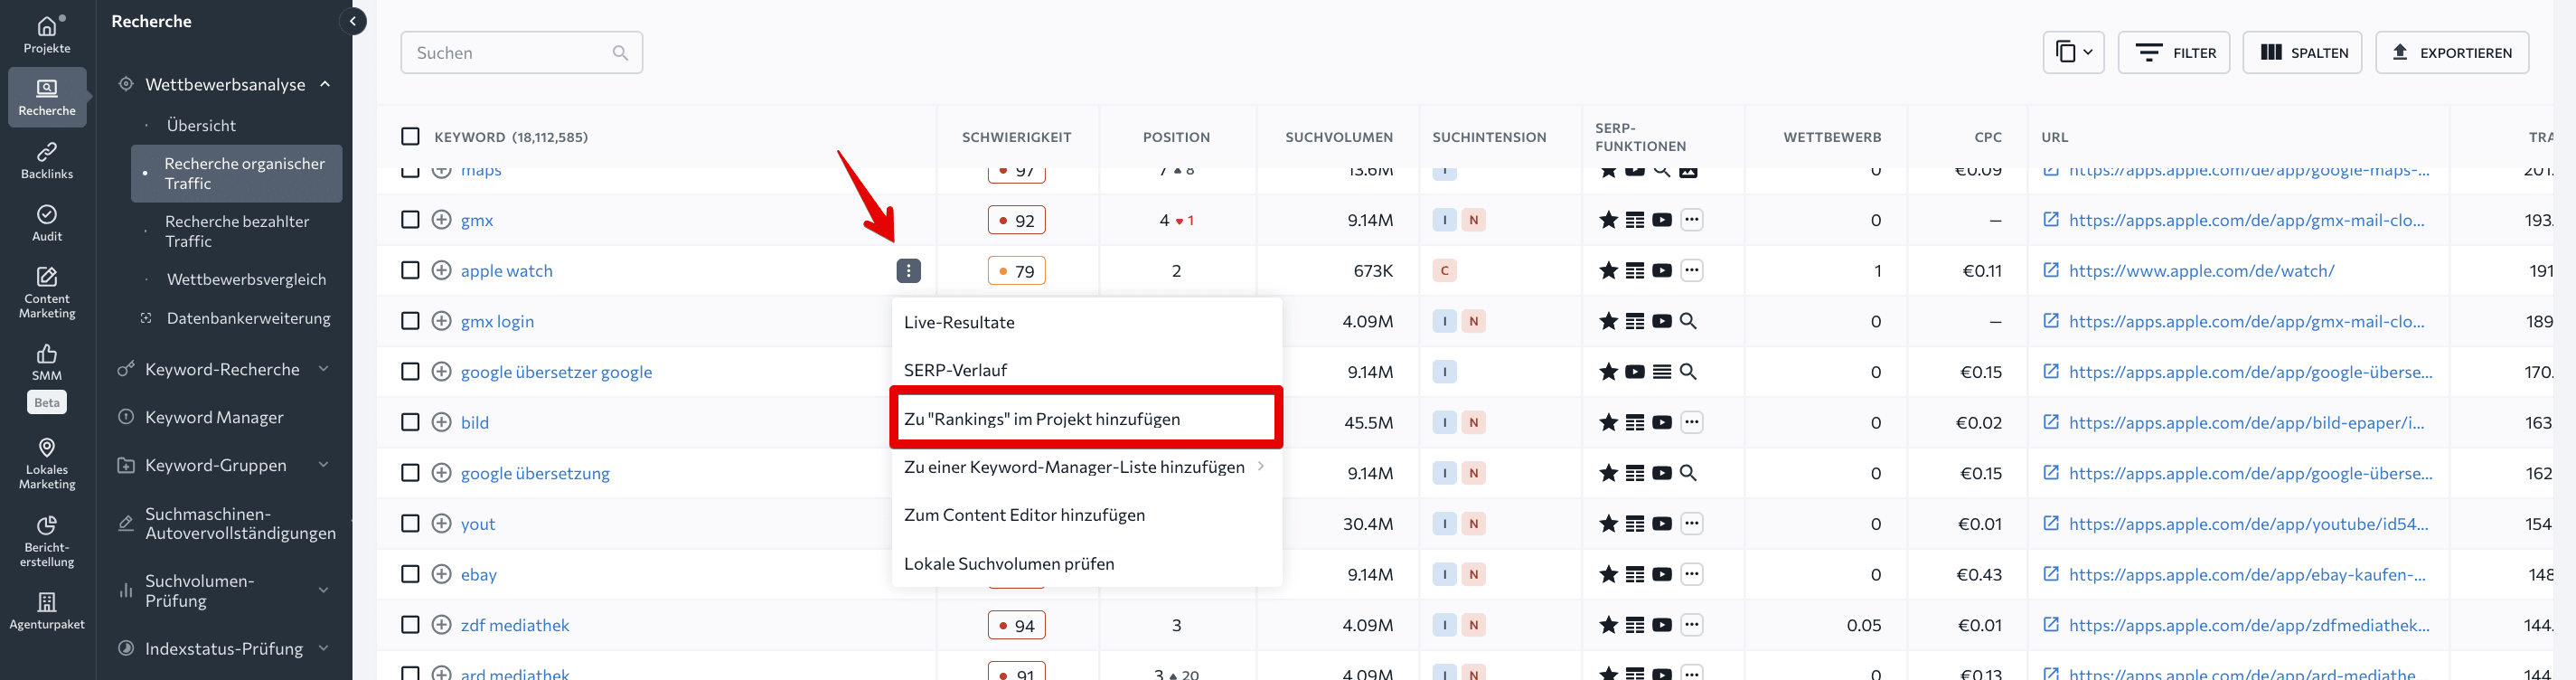This screenshot has height=680, width=2576.
Task: Open Recherche bezahlter Traffic
Action: 237,231
